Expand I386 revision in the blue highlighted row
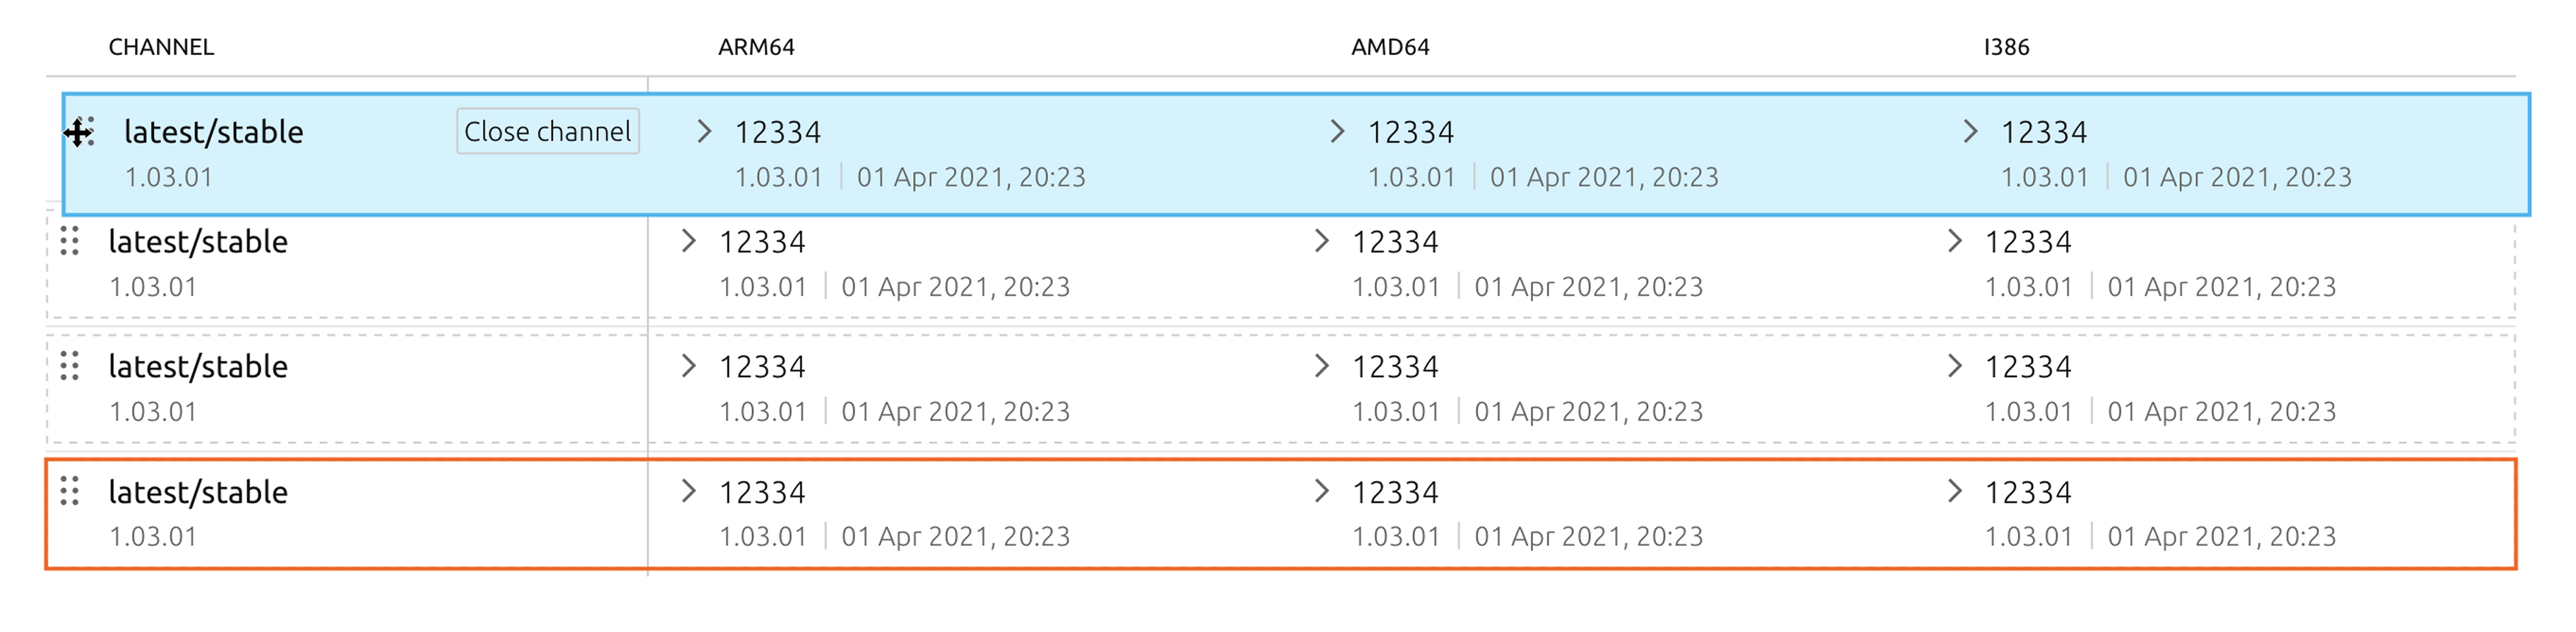2576x632 pixels. click(x=1970, y=131)
